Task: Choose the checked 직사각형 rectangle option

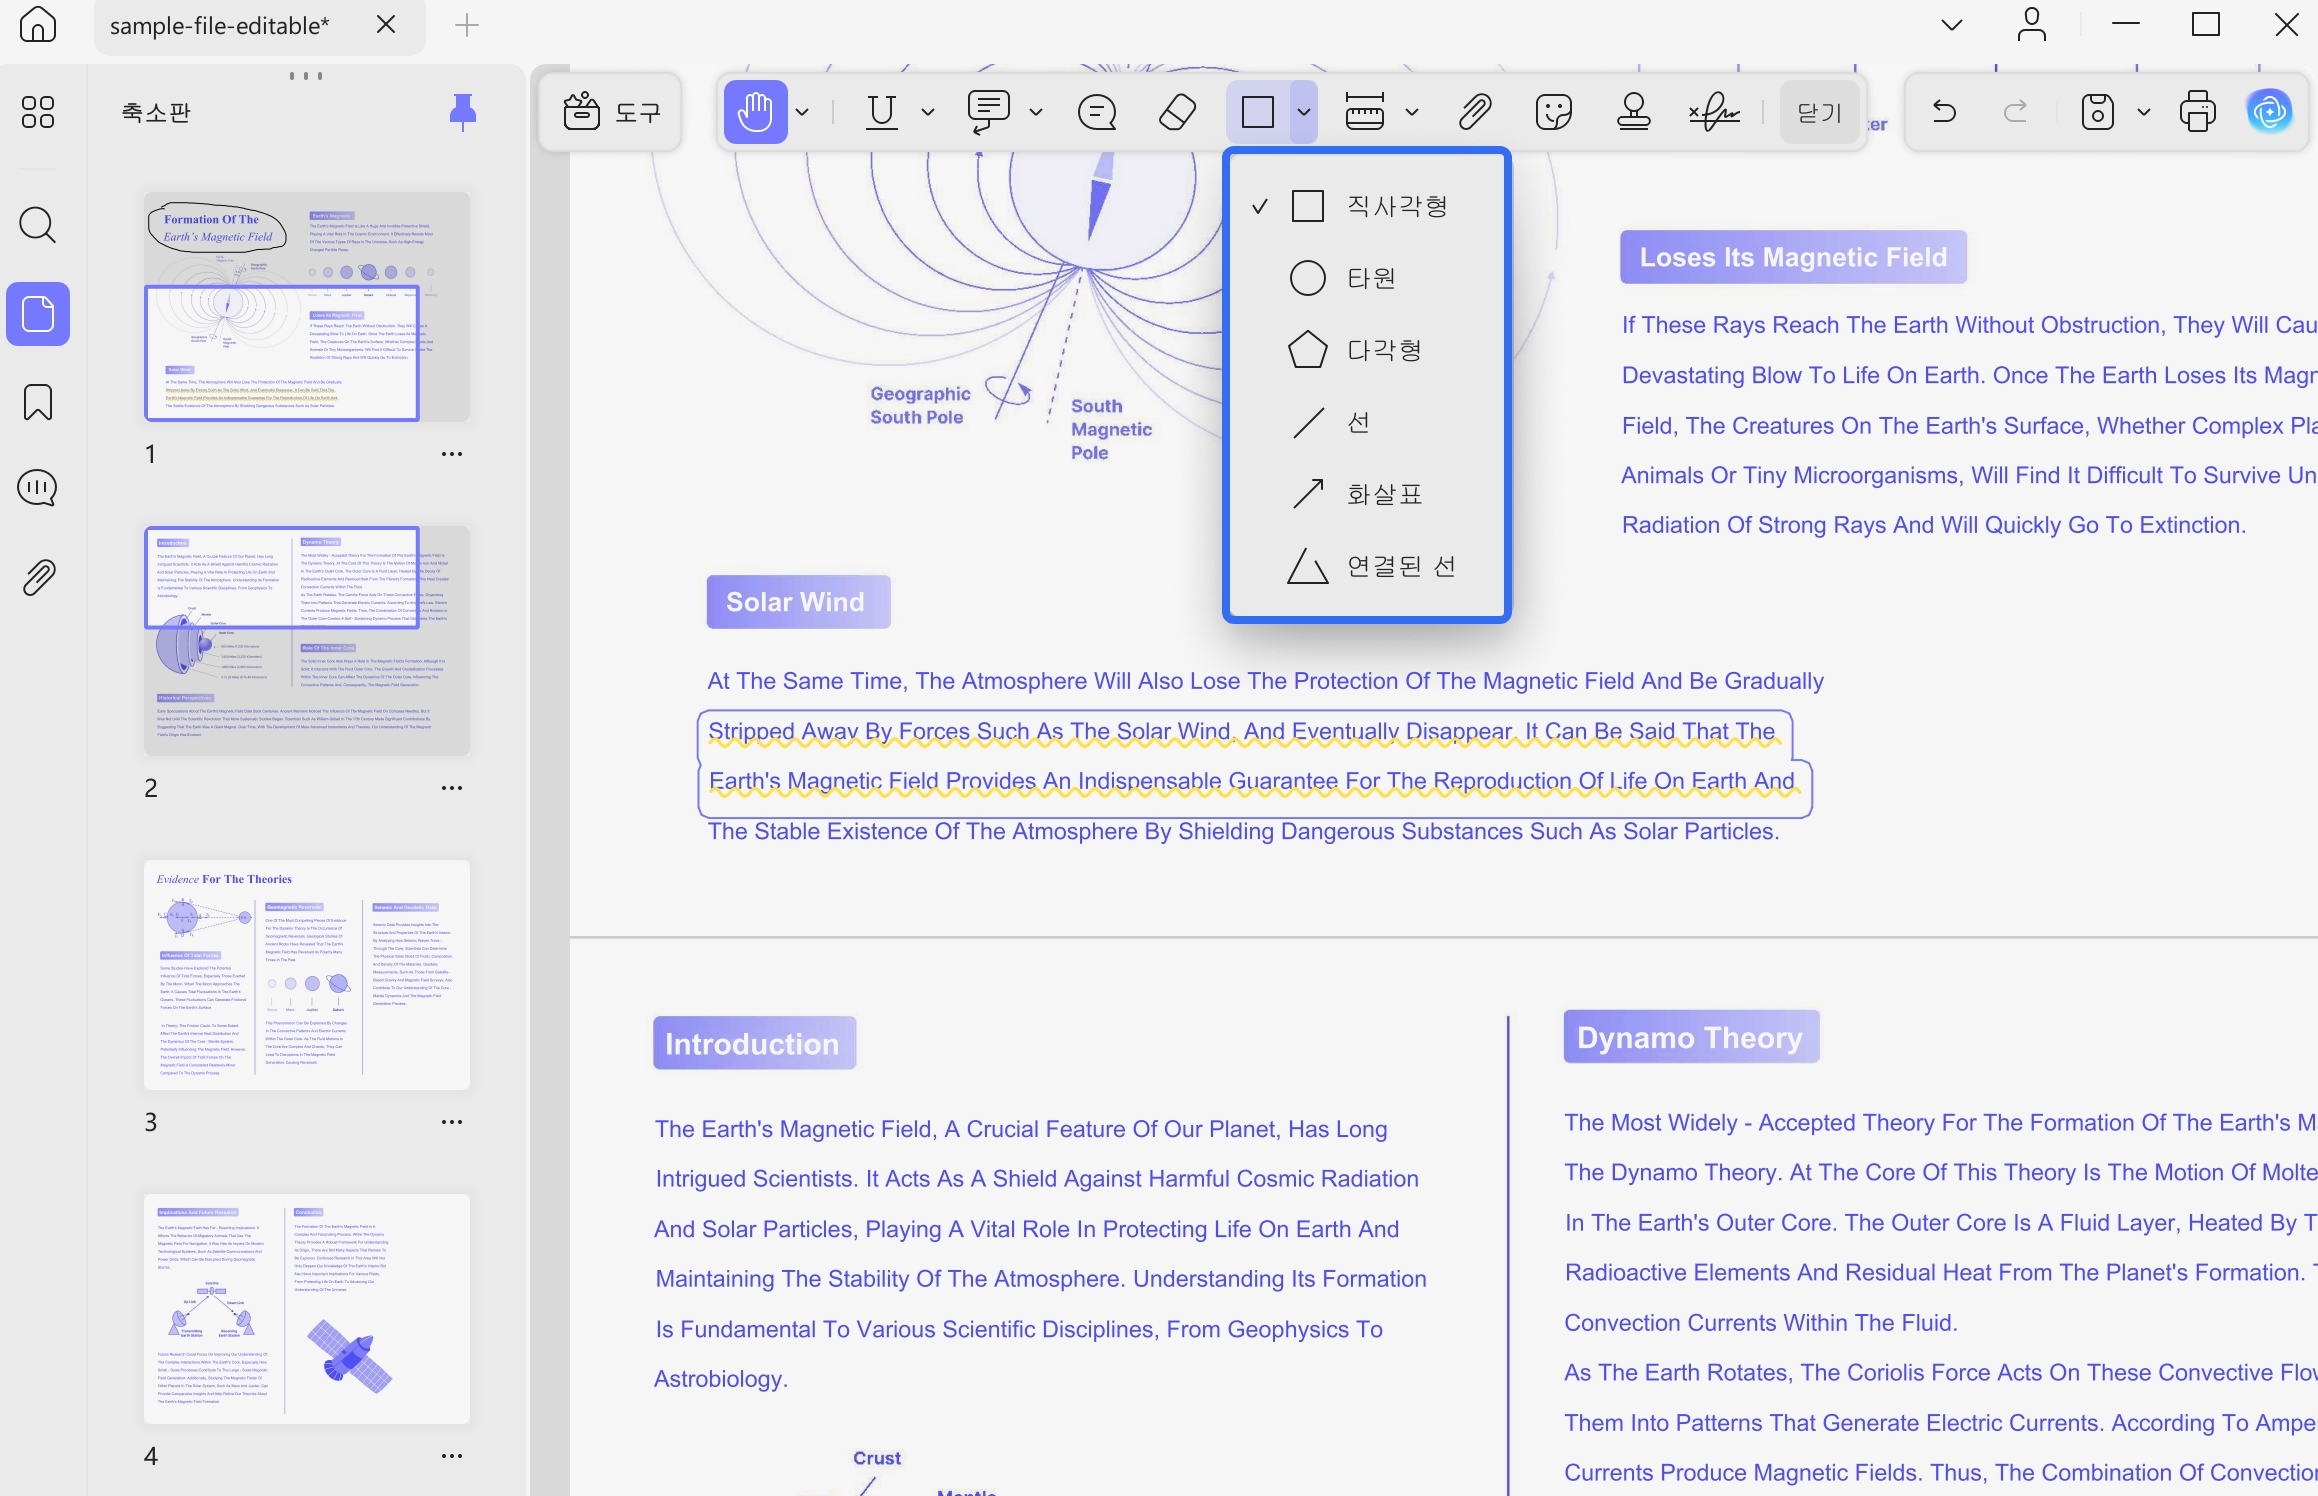Action: pos(1366,206)
